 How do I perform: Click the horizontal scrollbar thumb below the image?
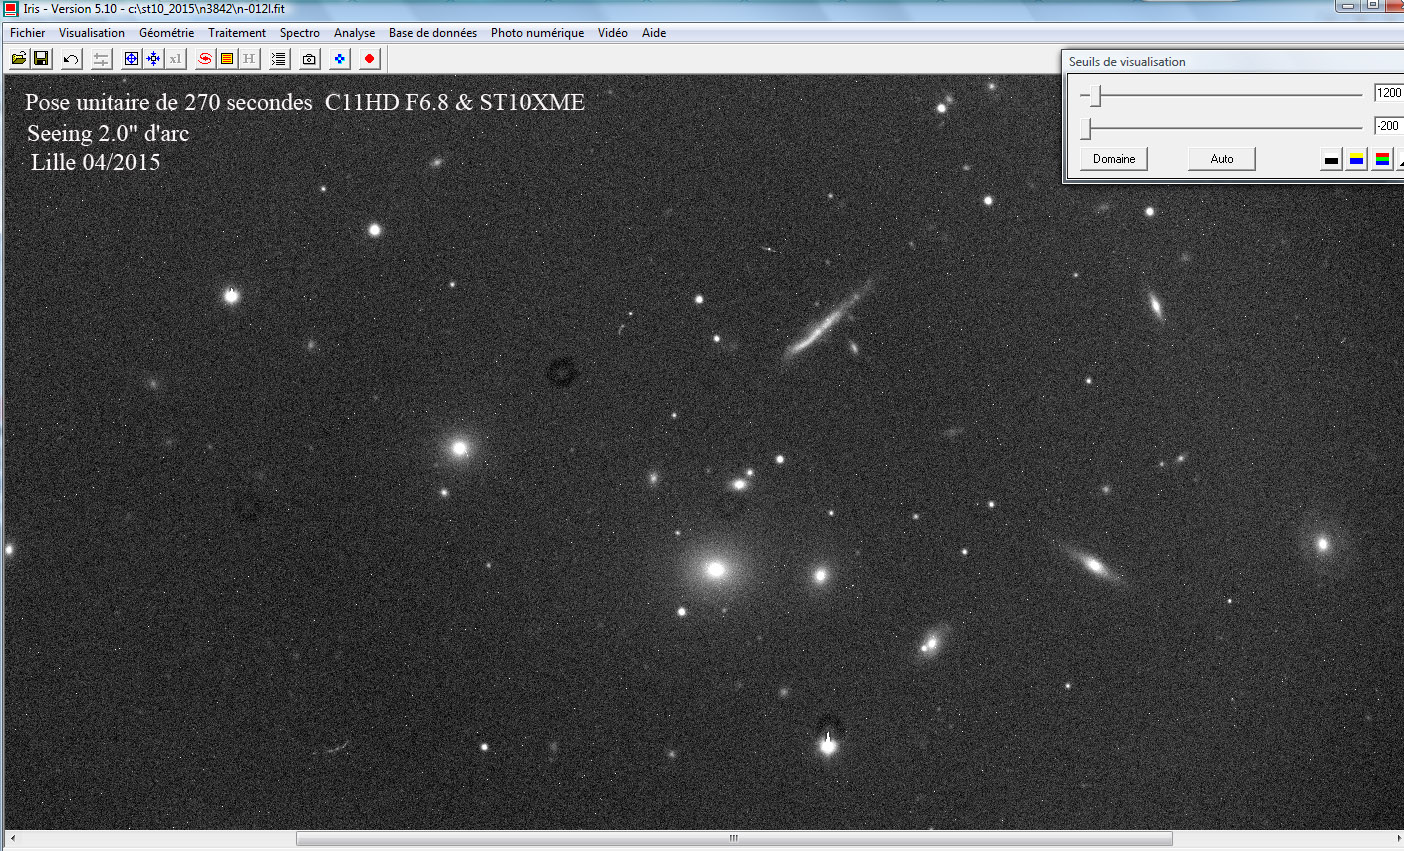[x=734, y=838]
